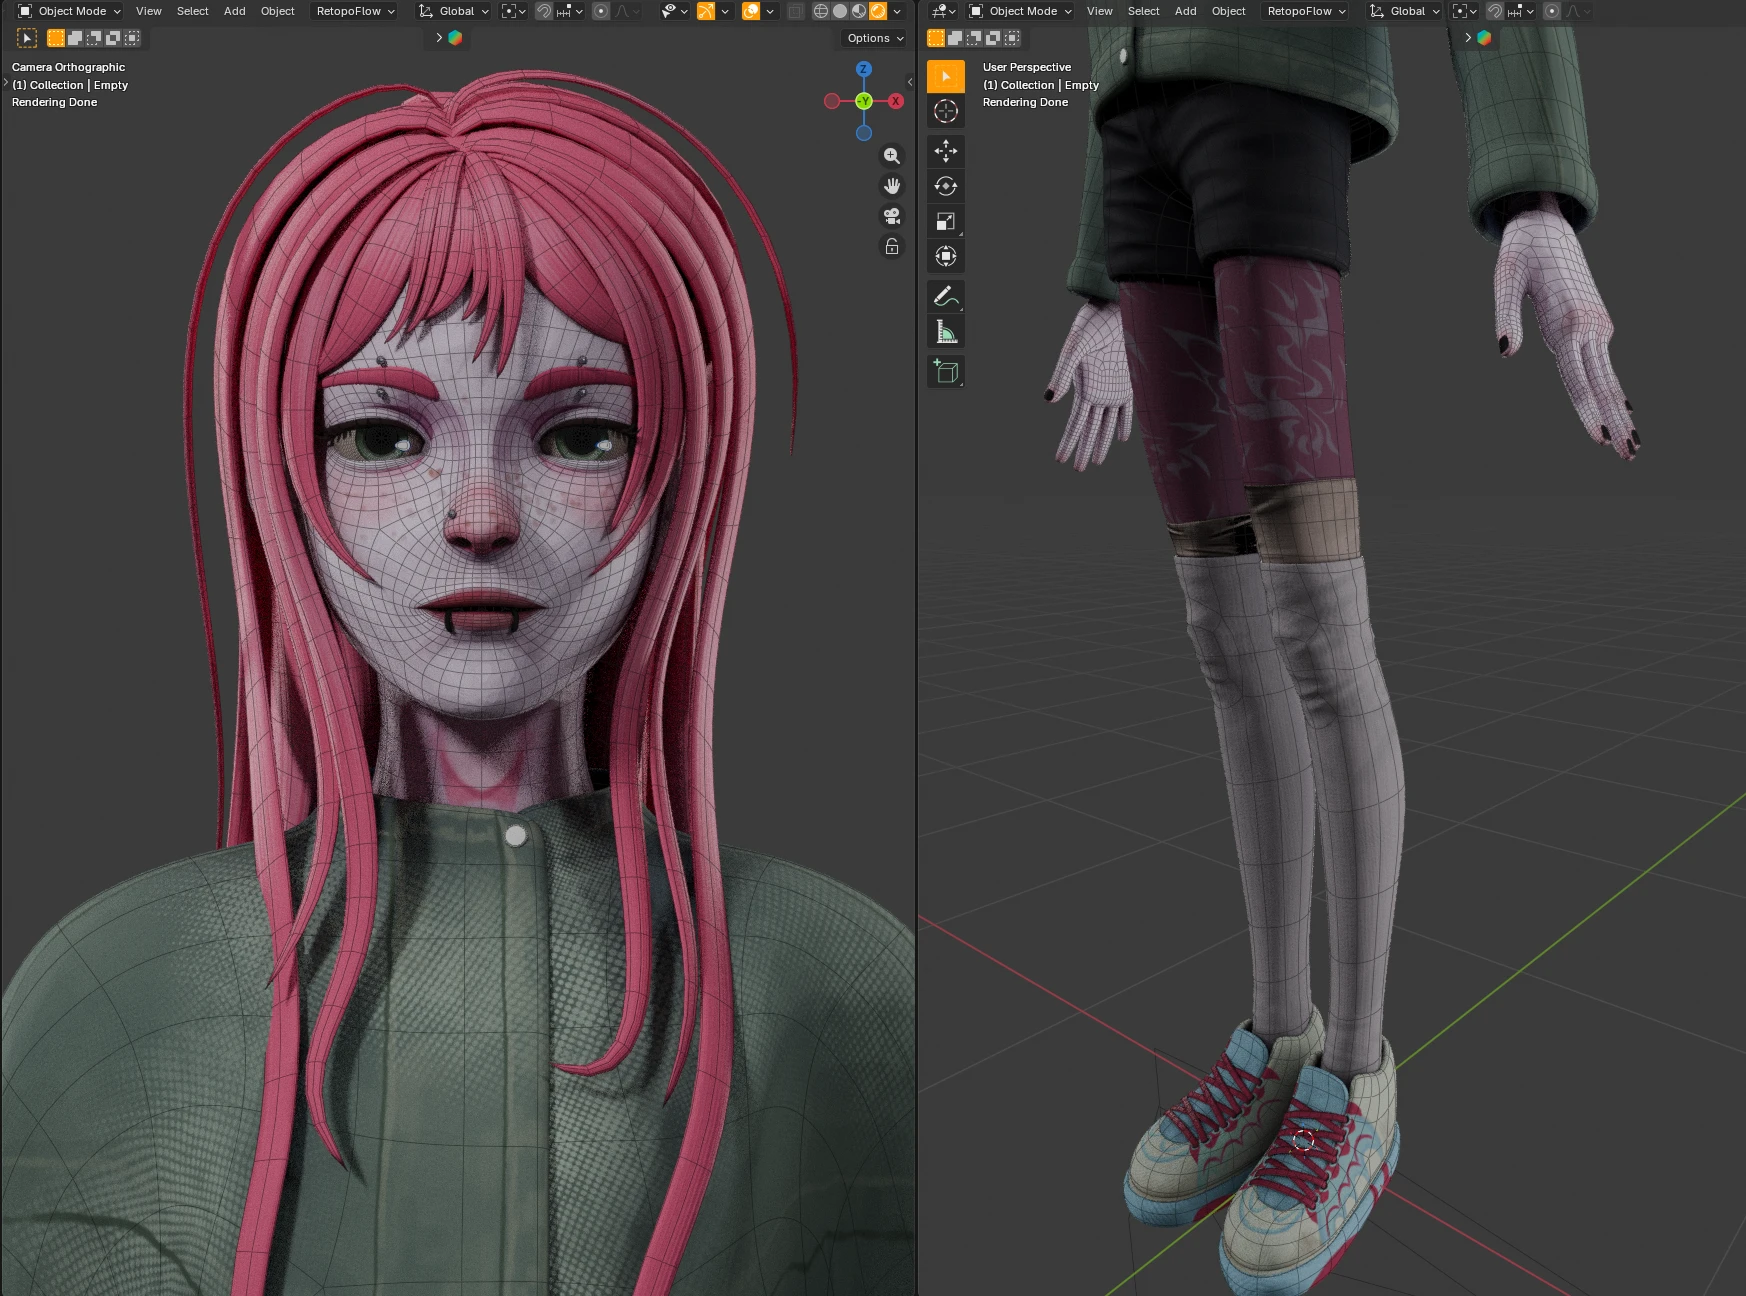Select the Scale tool
This screenshot has height=1296, width=1746.
click(x=945, y=221)
